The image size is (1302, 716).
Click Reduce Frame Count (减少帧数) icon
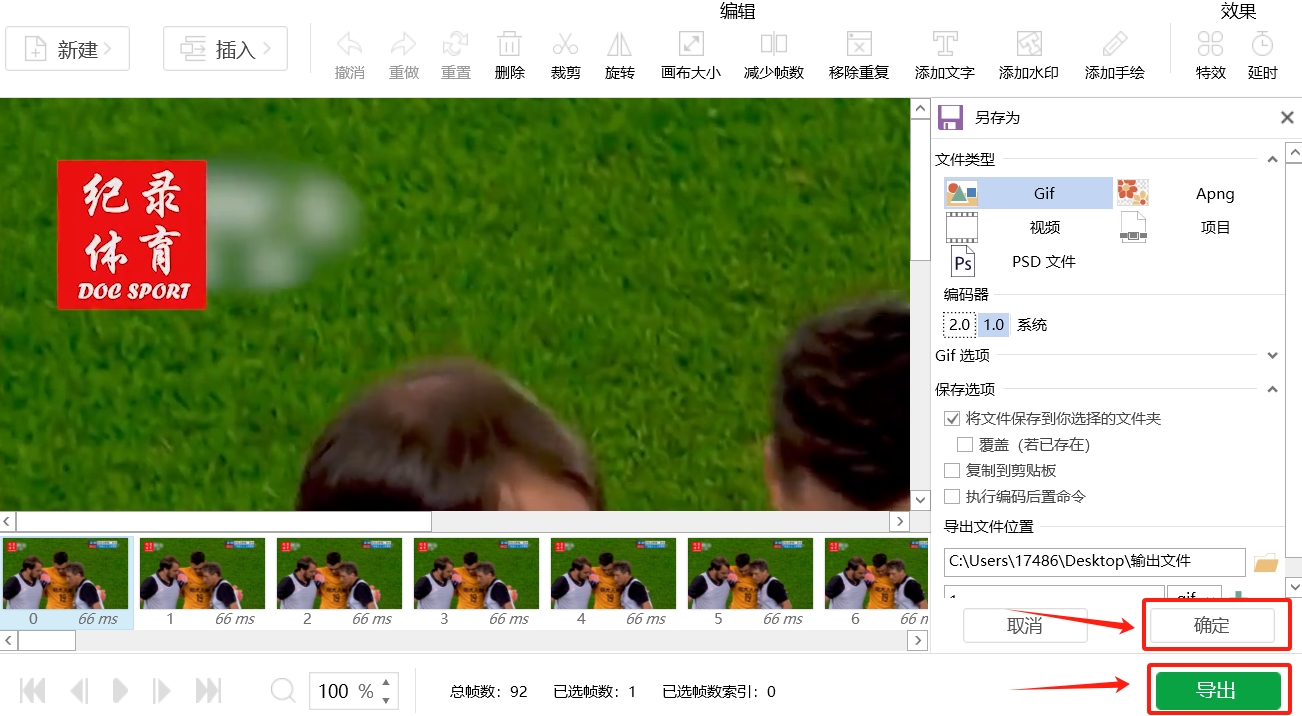(773, 55)
